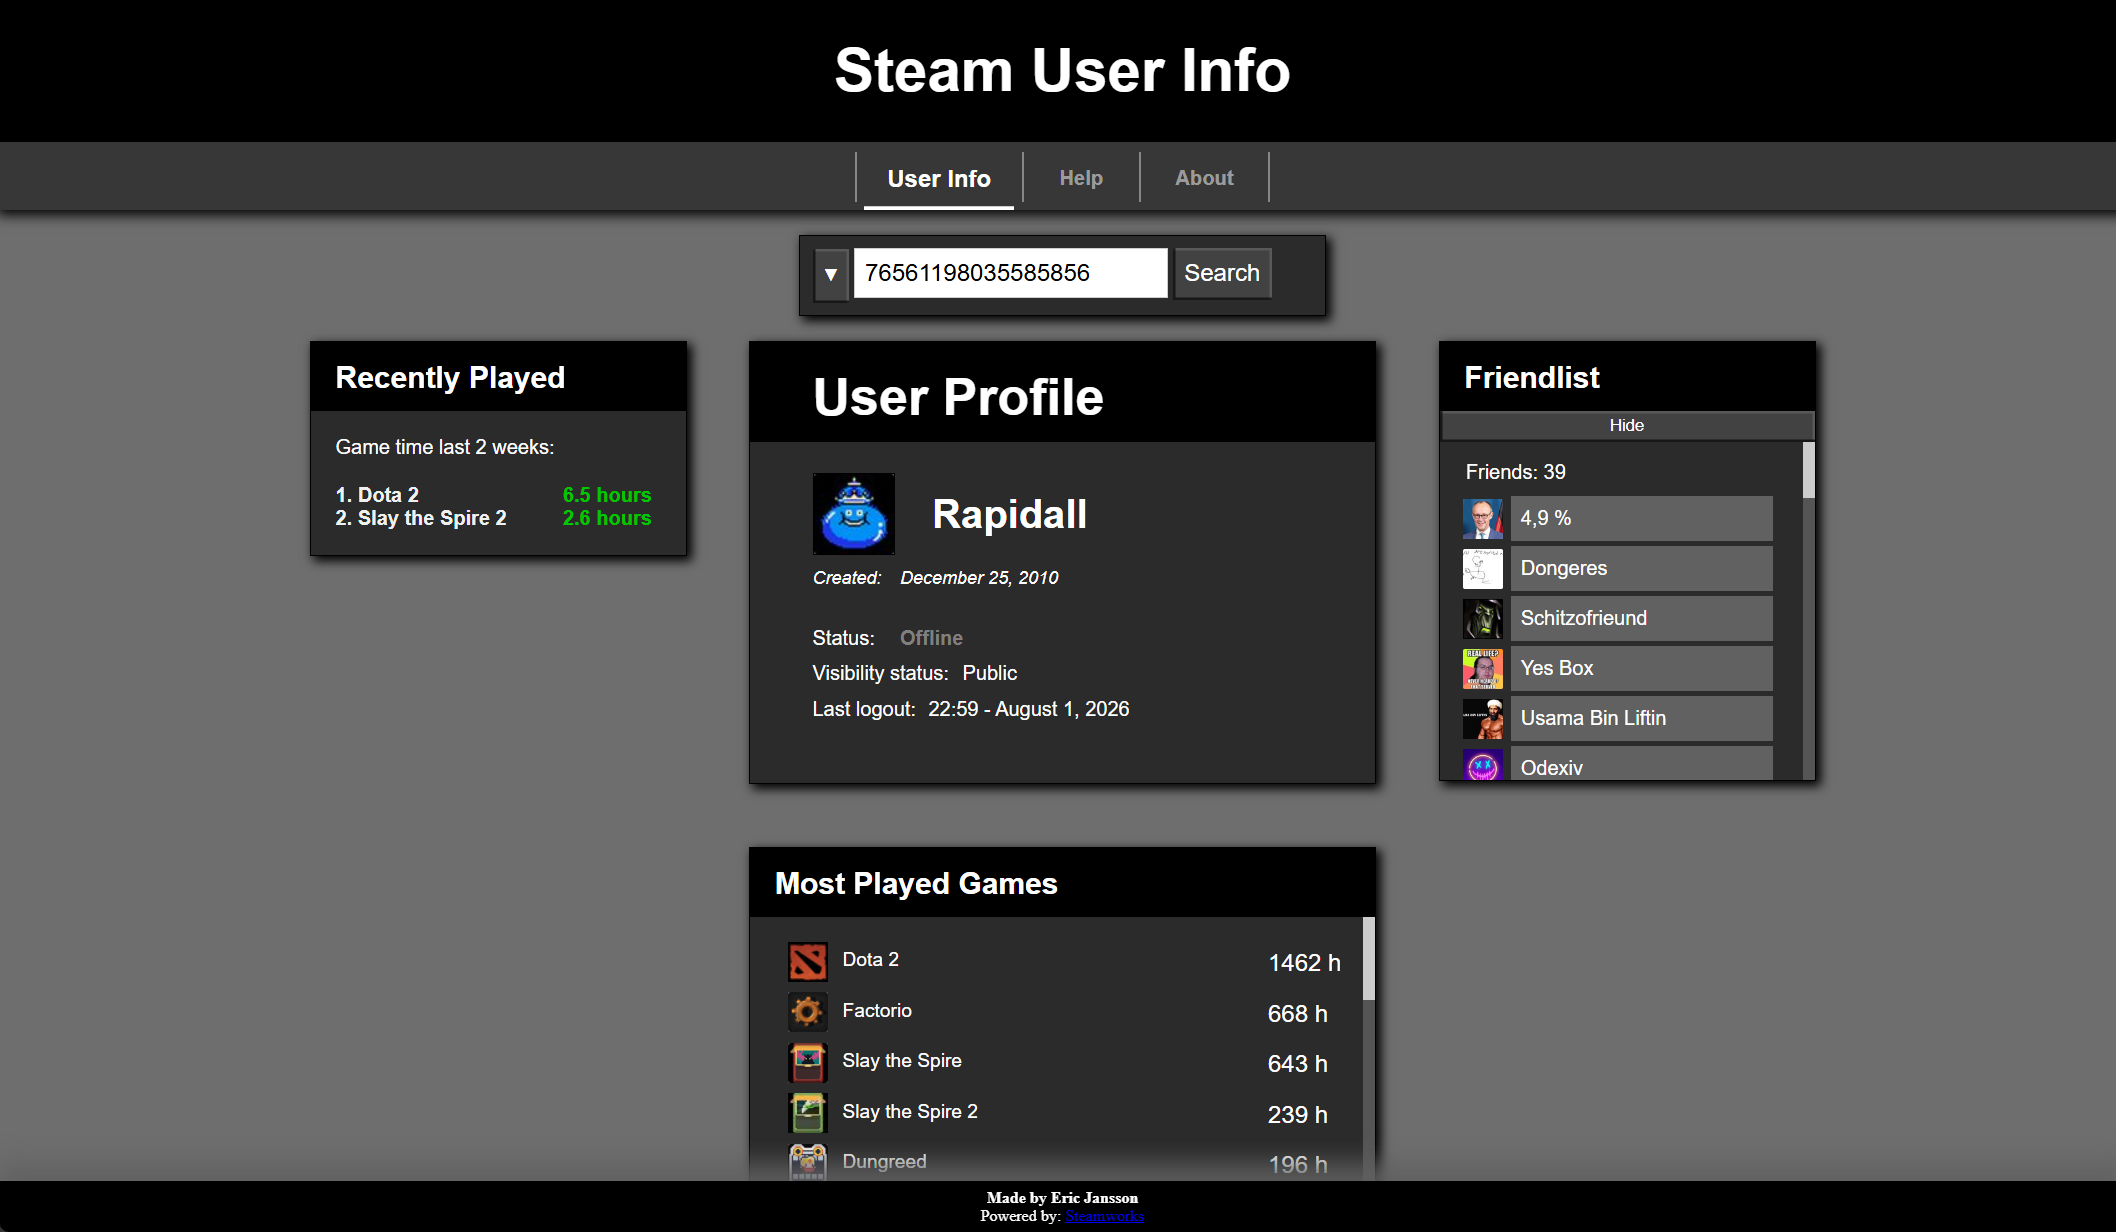Switch to the User Info tab
The width and height of the screenshot is (2116, 1232).
(939, 179)
